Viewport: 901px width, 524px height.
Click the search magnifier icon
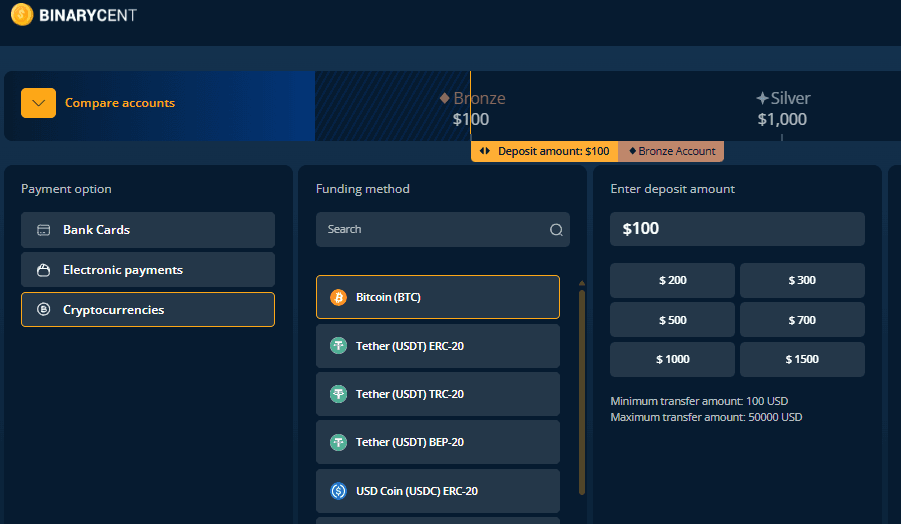[556, 230]
